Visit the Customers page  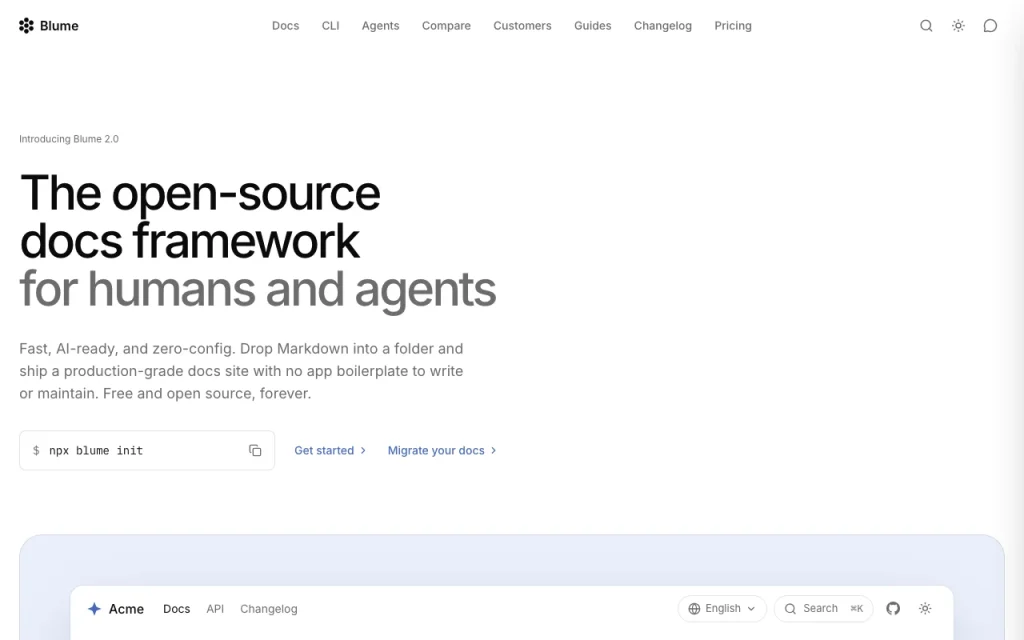(522, 25)
